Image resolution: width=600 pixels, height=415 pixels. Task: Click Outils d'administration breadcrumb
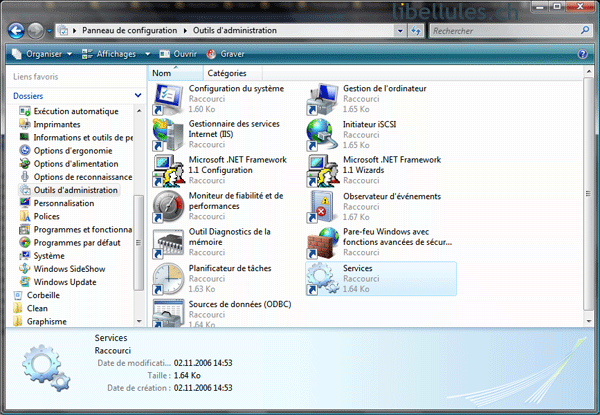[235, 30]
